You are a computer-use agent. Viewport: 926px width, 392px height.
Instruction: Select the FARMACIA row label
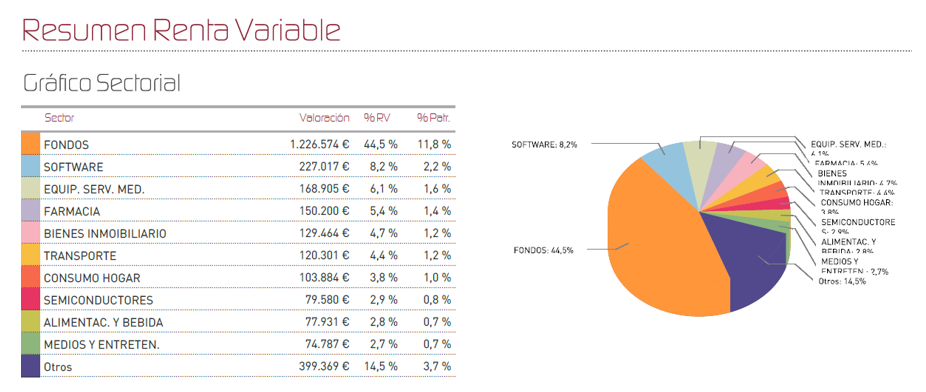tap(63, 211)
